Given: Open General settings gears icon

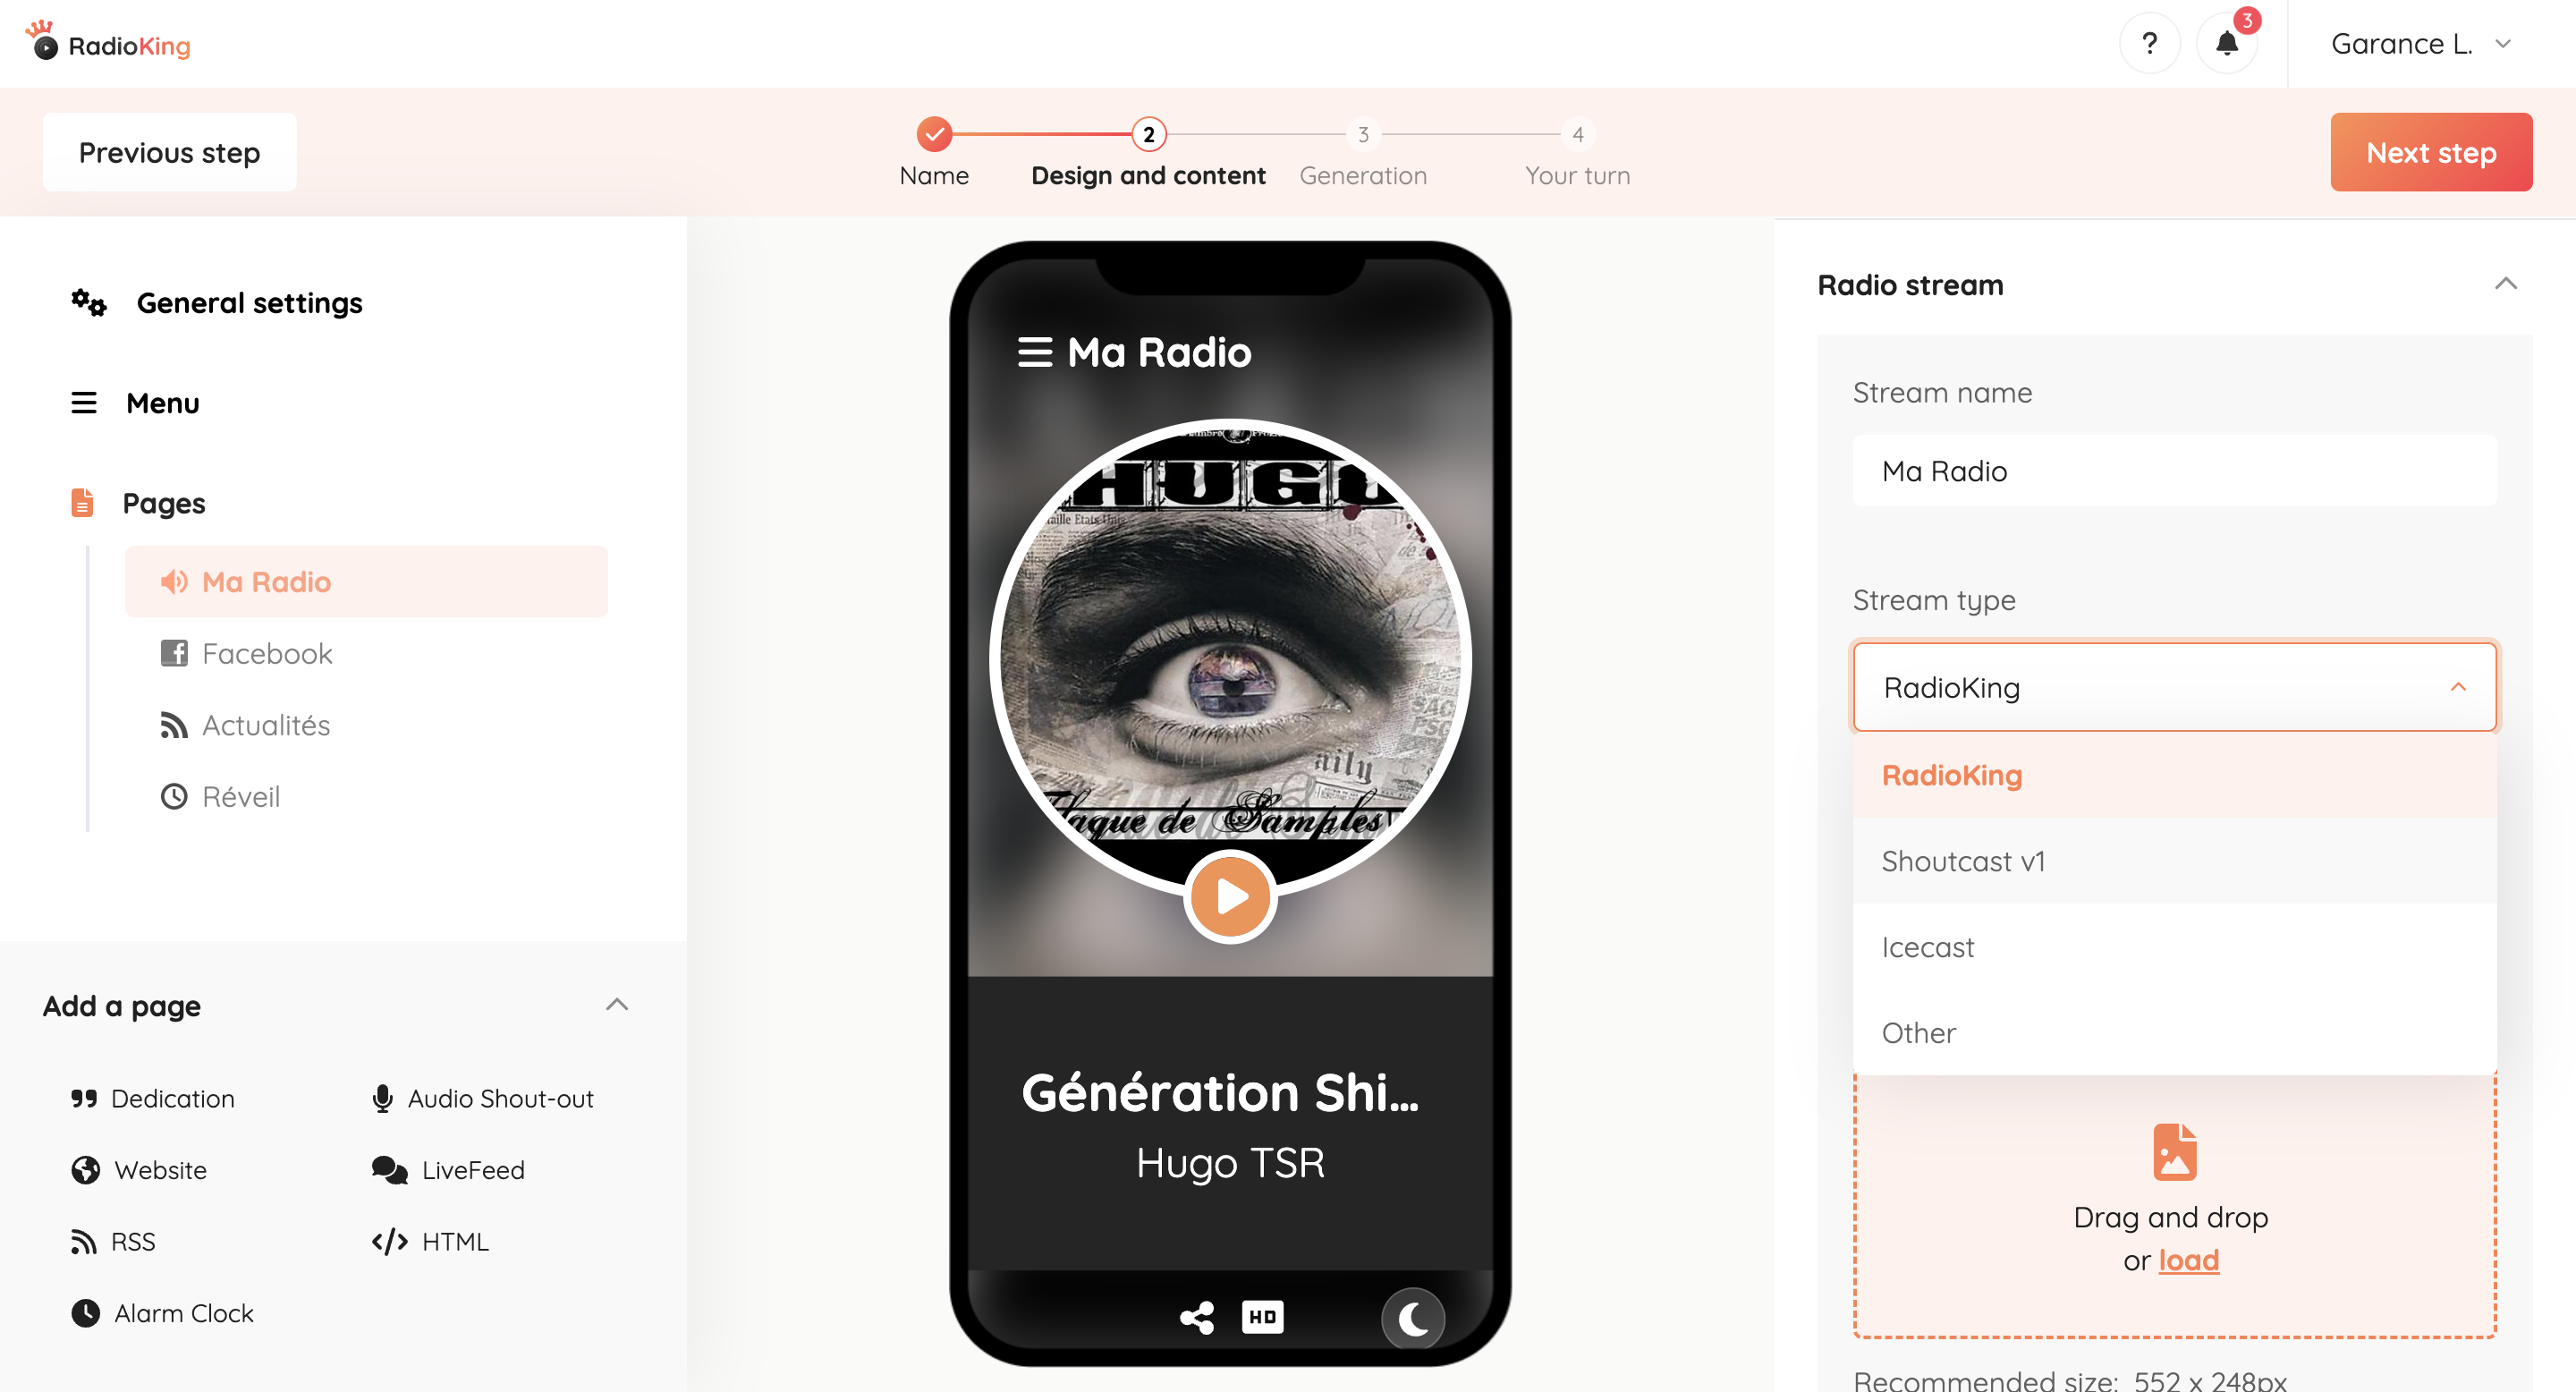Looking at the screenshot, I should 88,302.
